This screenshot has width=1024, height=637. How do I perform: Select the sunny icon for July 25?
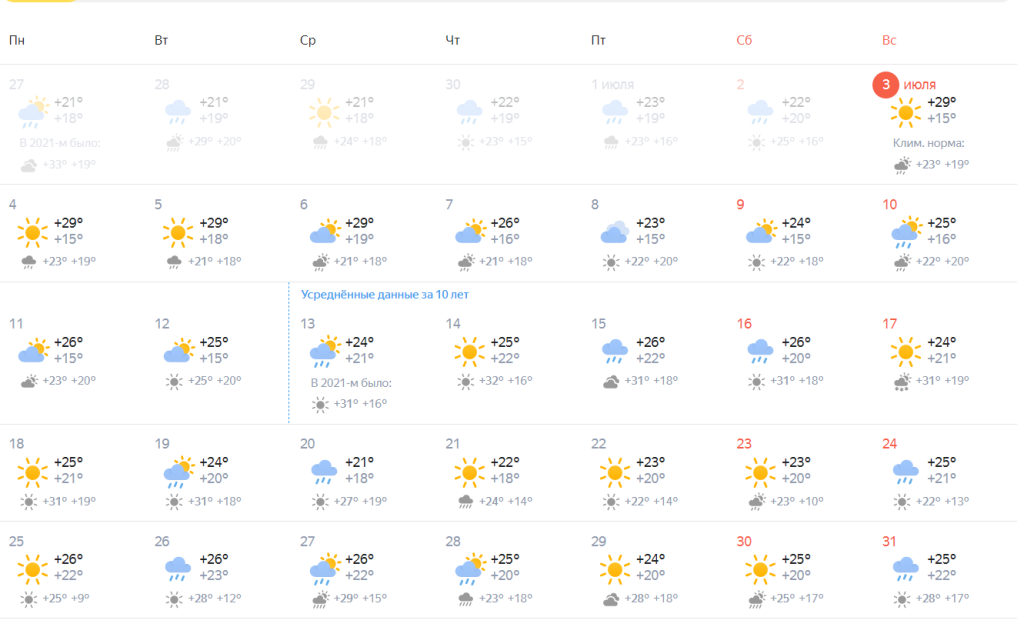(32, 568)
